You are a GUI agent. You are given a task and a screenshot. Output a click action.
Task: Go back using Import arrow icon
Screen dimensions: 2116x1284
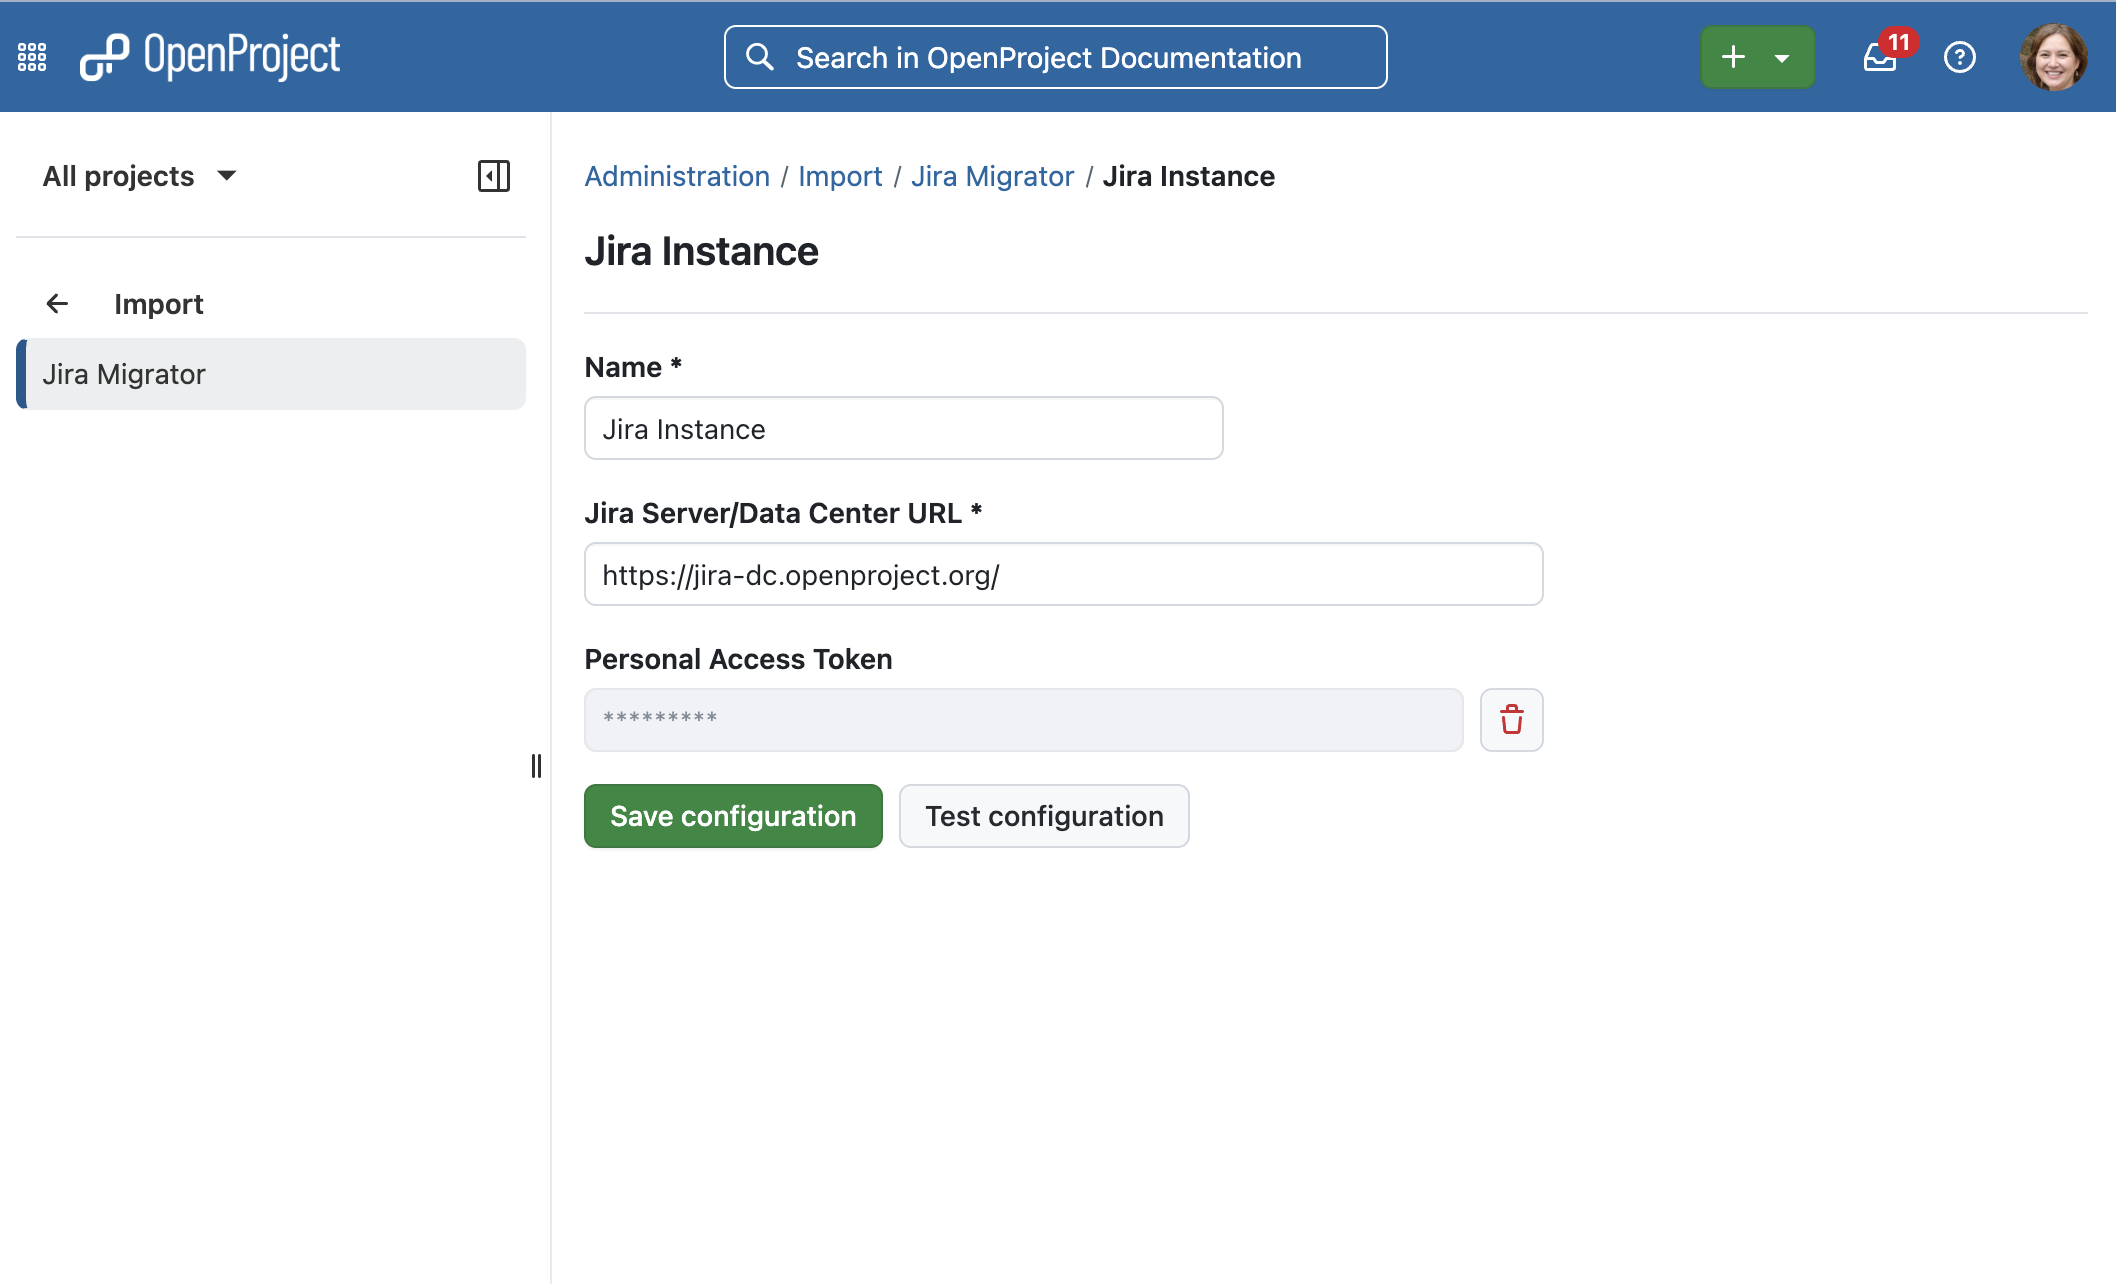[x=57, y=304]
